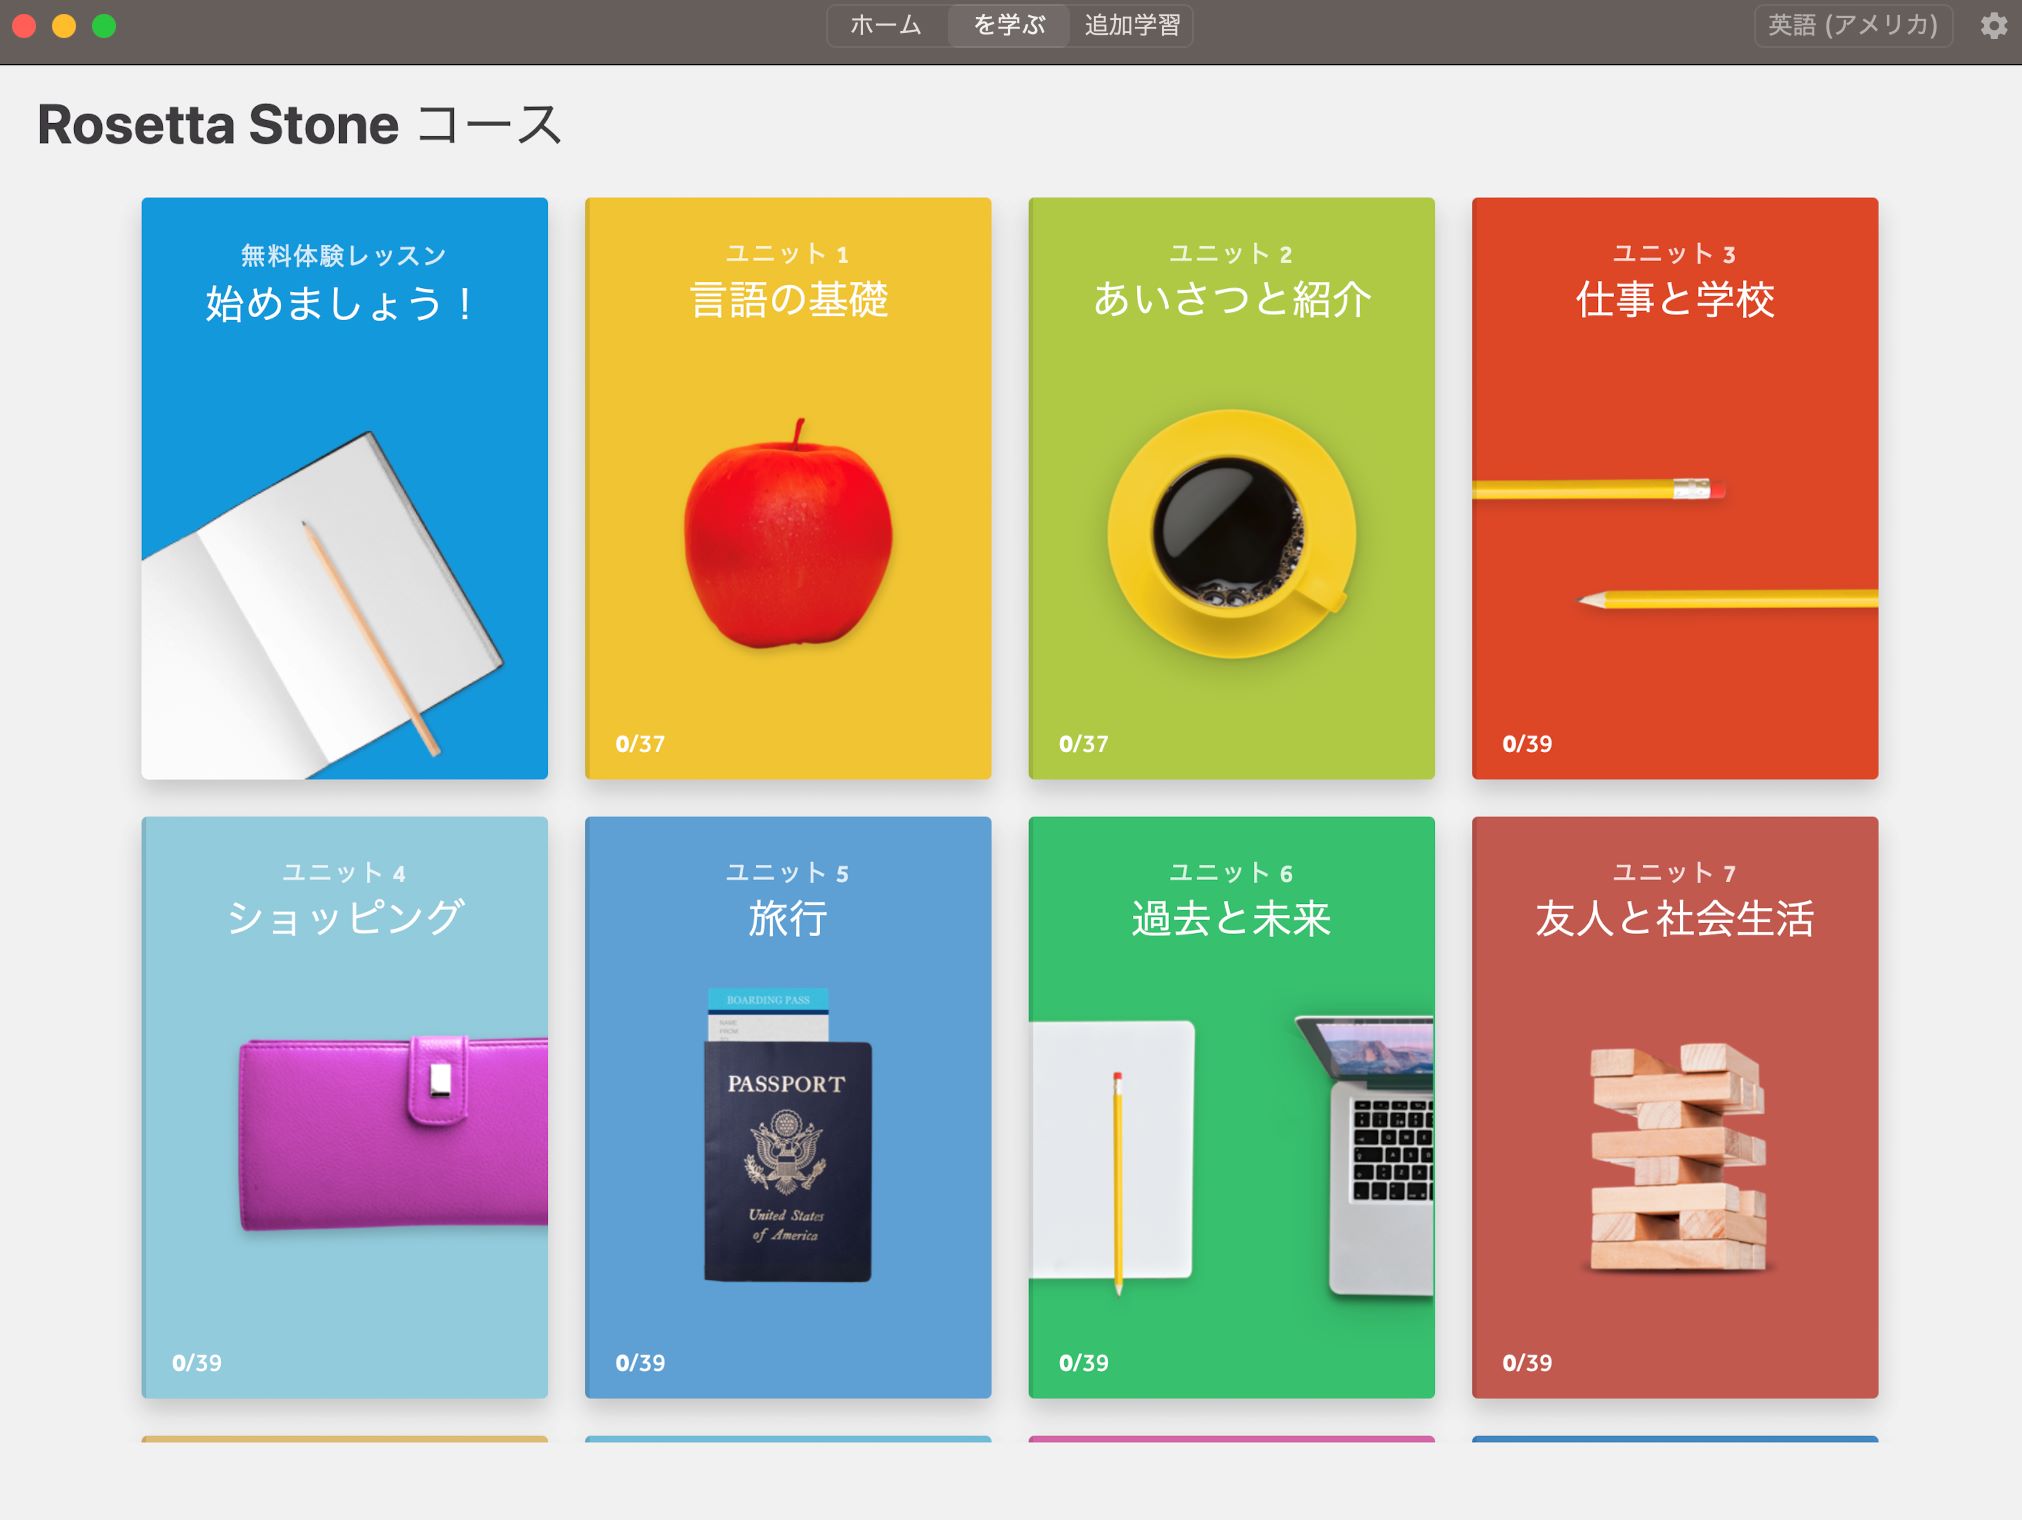Click 0/39 progress on 仕事と学校 card
Screen dimensions: 2022x1520
point(1527,743)
